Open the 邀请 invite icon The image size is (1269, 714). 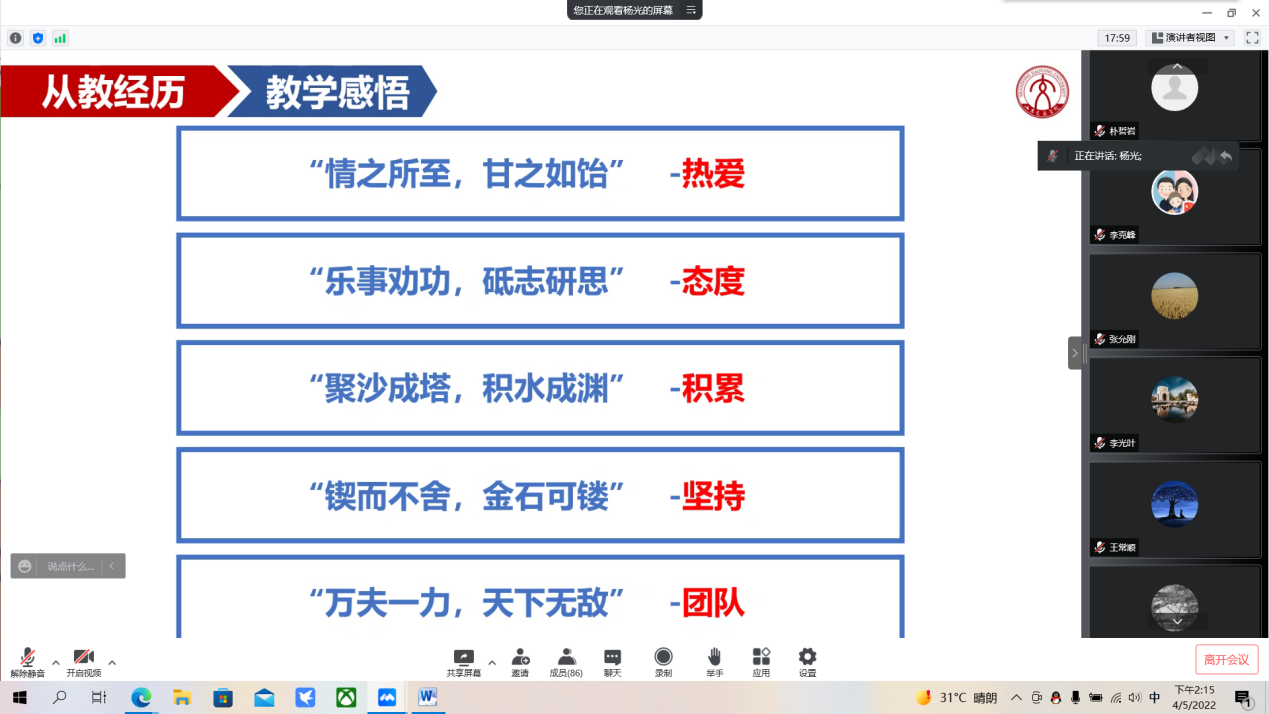[x=520, y=661]
